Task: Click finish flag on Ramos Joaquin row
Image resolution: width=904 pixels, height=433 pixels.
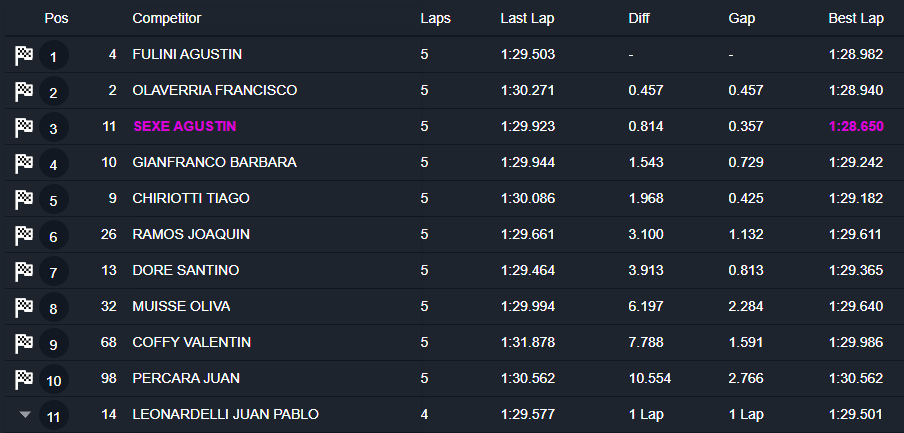Action: pyautogui.click(x=24, y=236)
